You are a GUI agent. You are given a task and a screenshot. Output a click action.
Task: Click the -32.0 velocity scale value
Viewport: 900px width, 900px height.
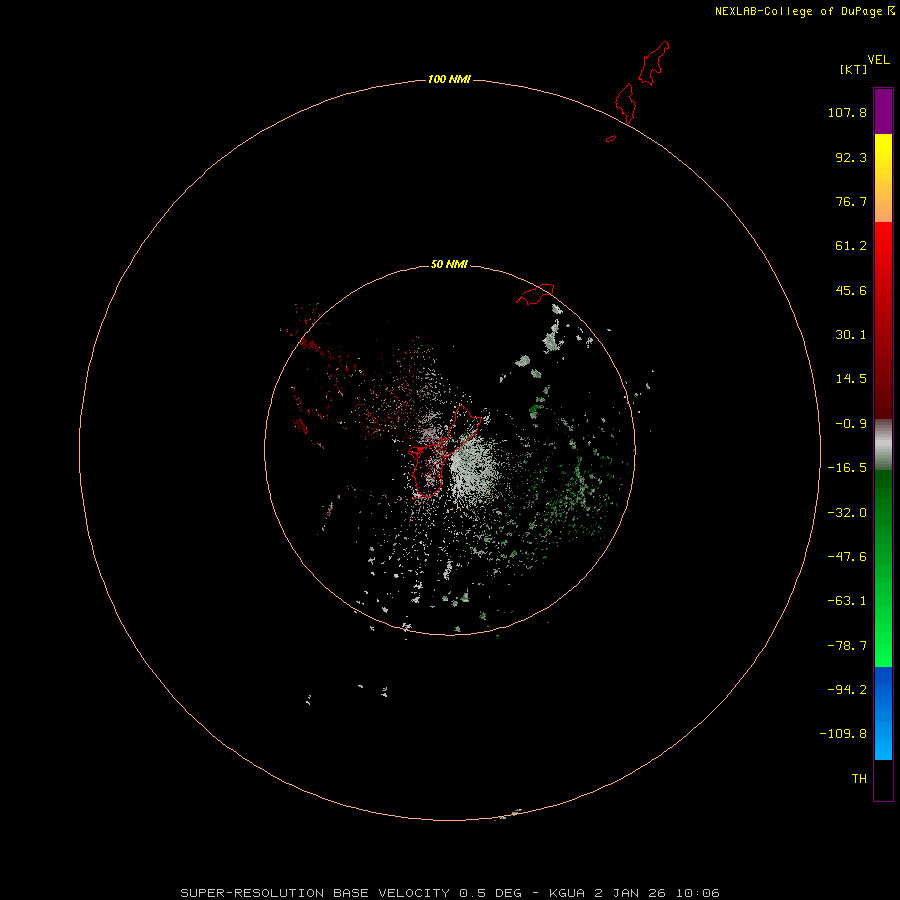click(847, 513)
